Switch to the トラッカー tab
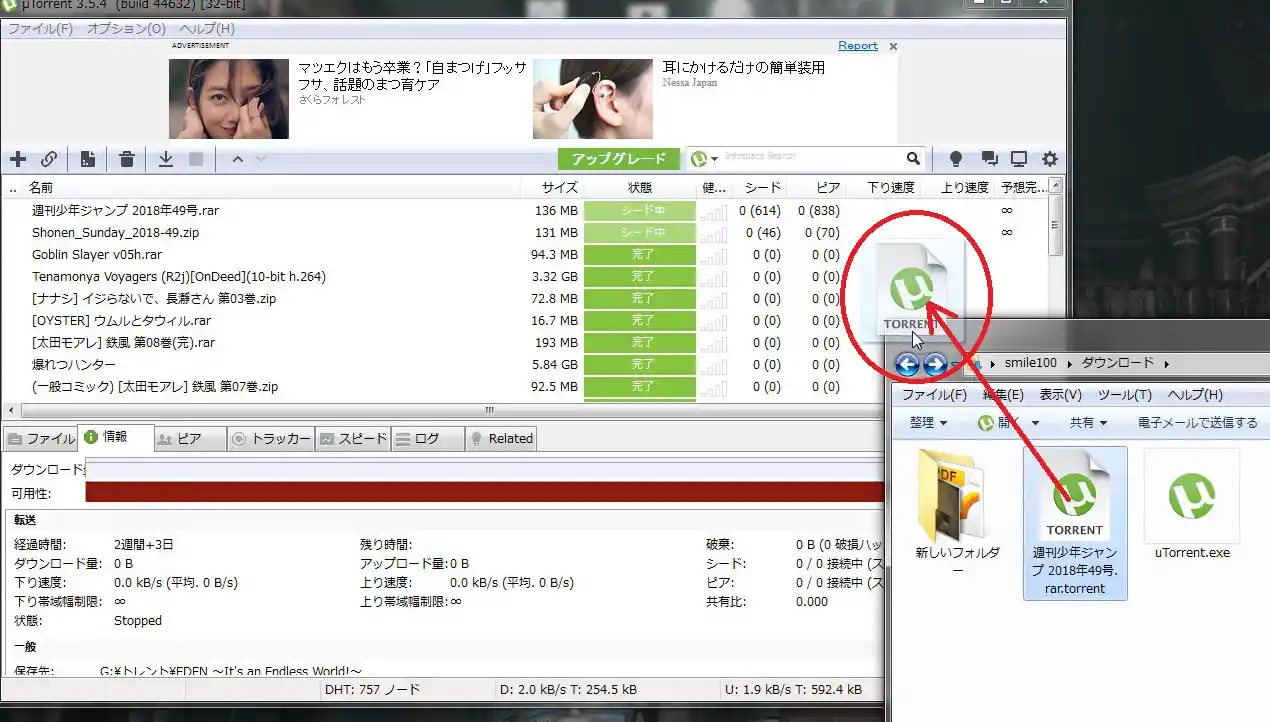The width and height of the screenshot is (1270, 722). (271, 439)
